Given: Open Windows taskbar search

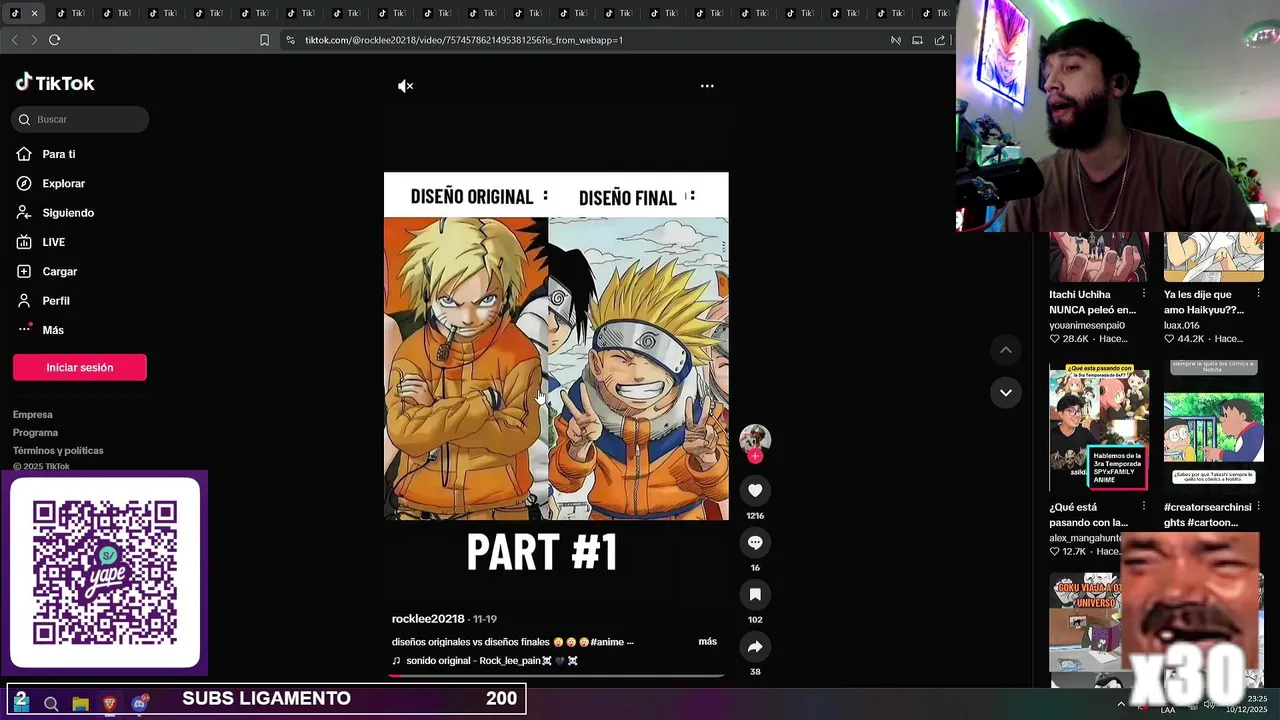Looking at the screenshot, I should [x=51, y=703].
